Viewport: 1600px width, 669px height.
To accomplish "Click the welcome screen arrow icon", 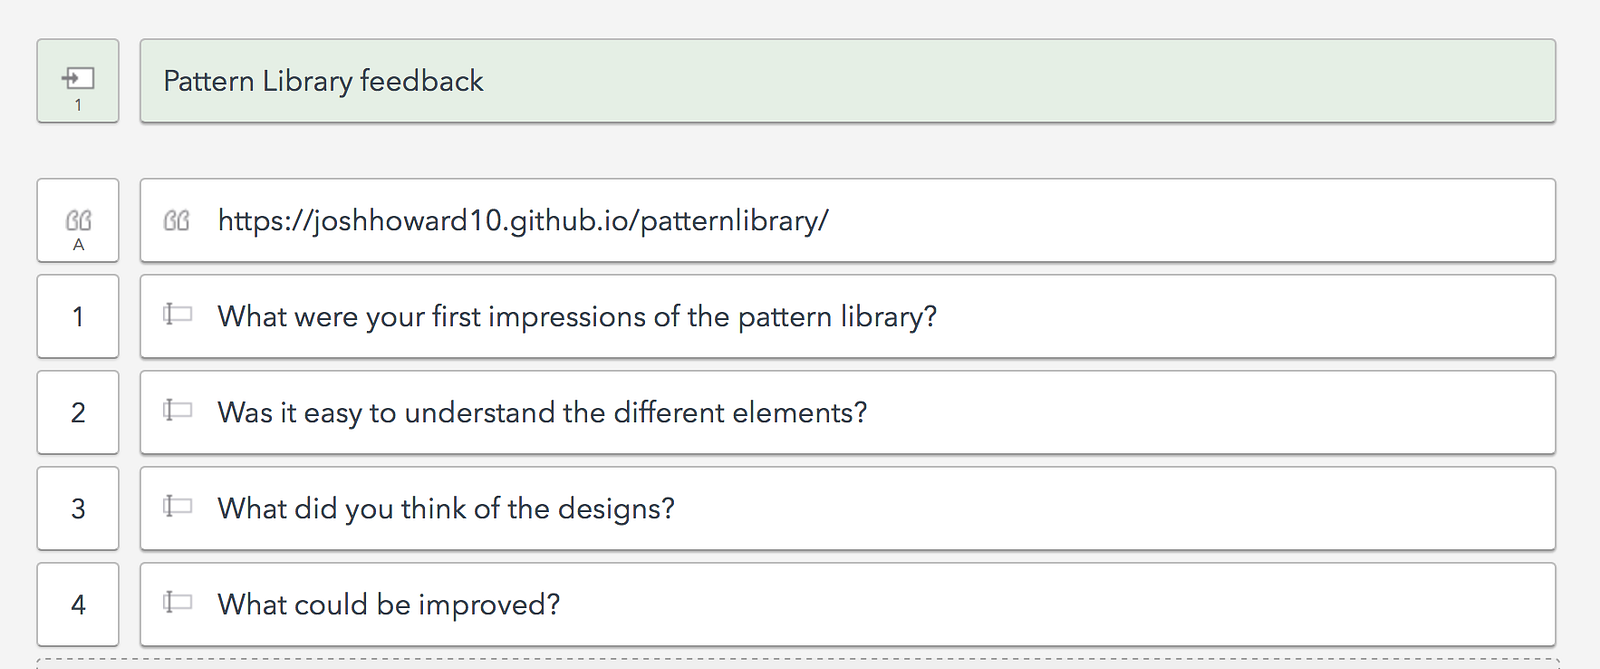I will click(x=78, y=77).
